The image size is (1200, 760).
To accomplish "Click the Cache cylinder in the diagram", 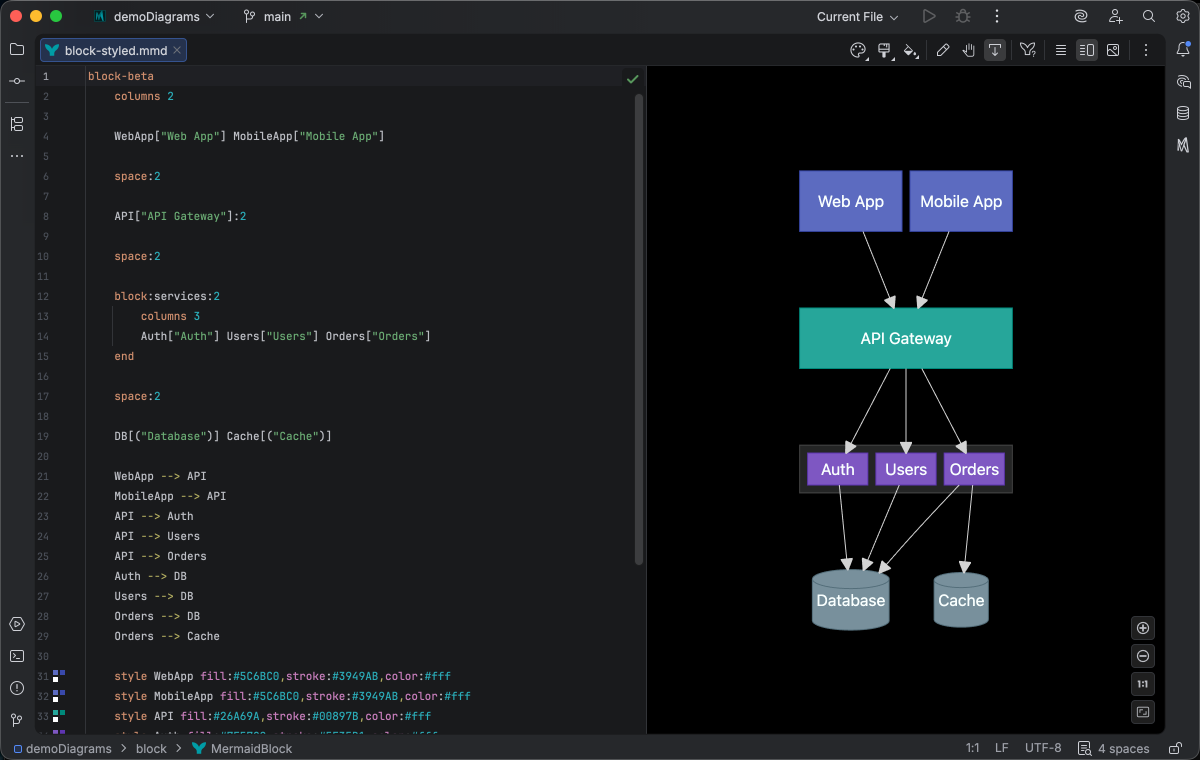I will 961,600.
